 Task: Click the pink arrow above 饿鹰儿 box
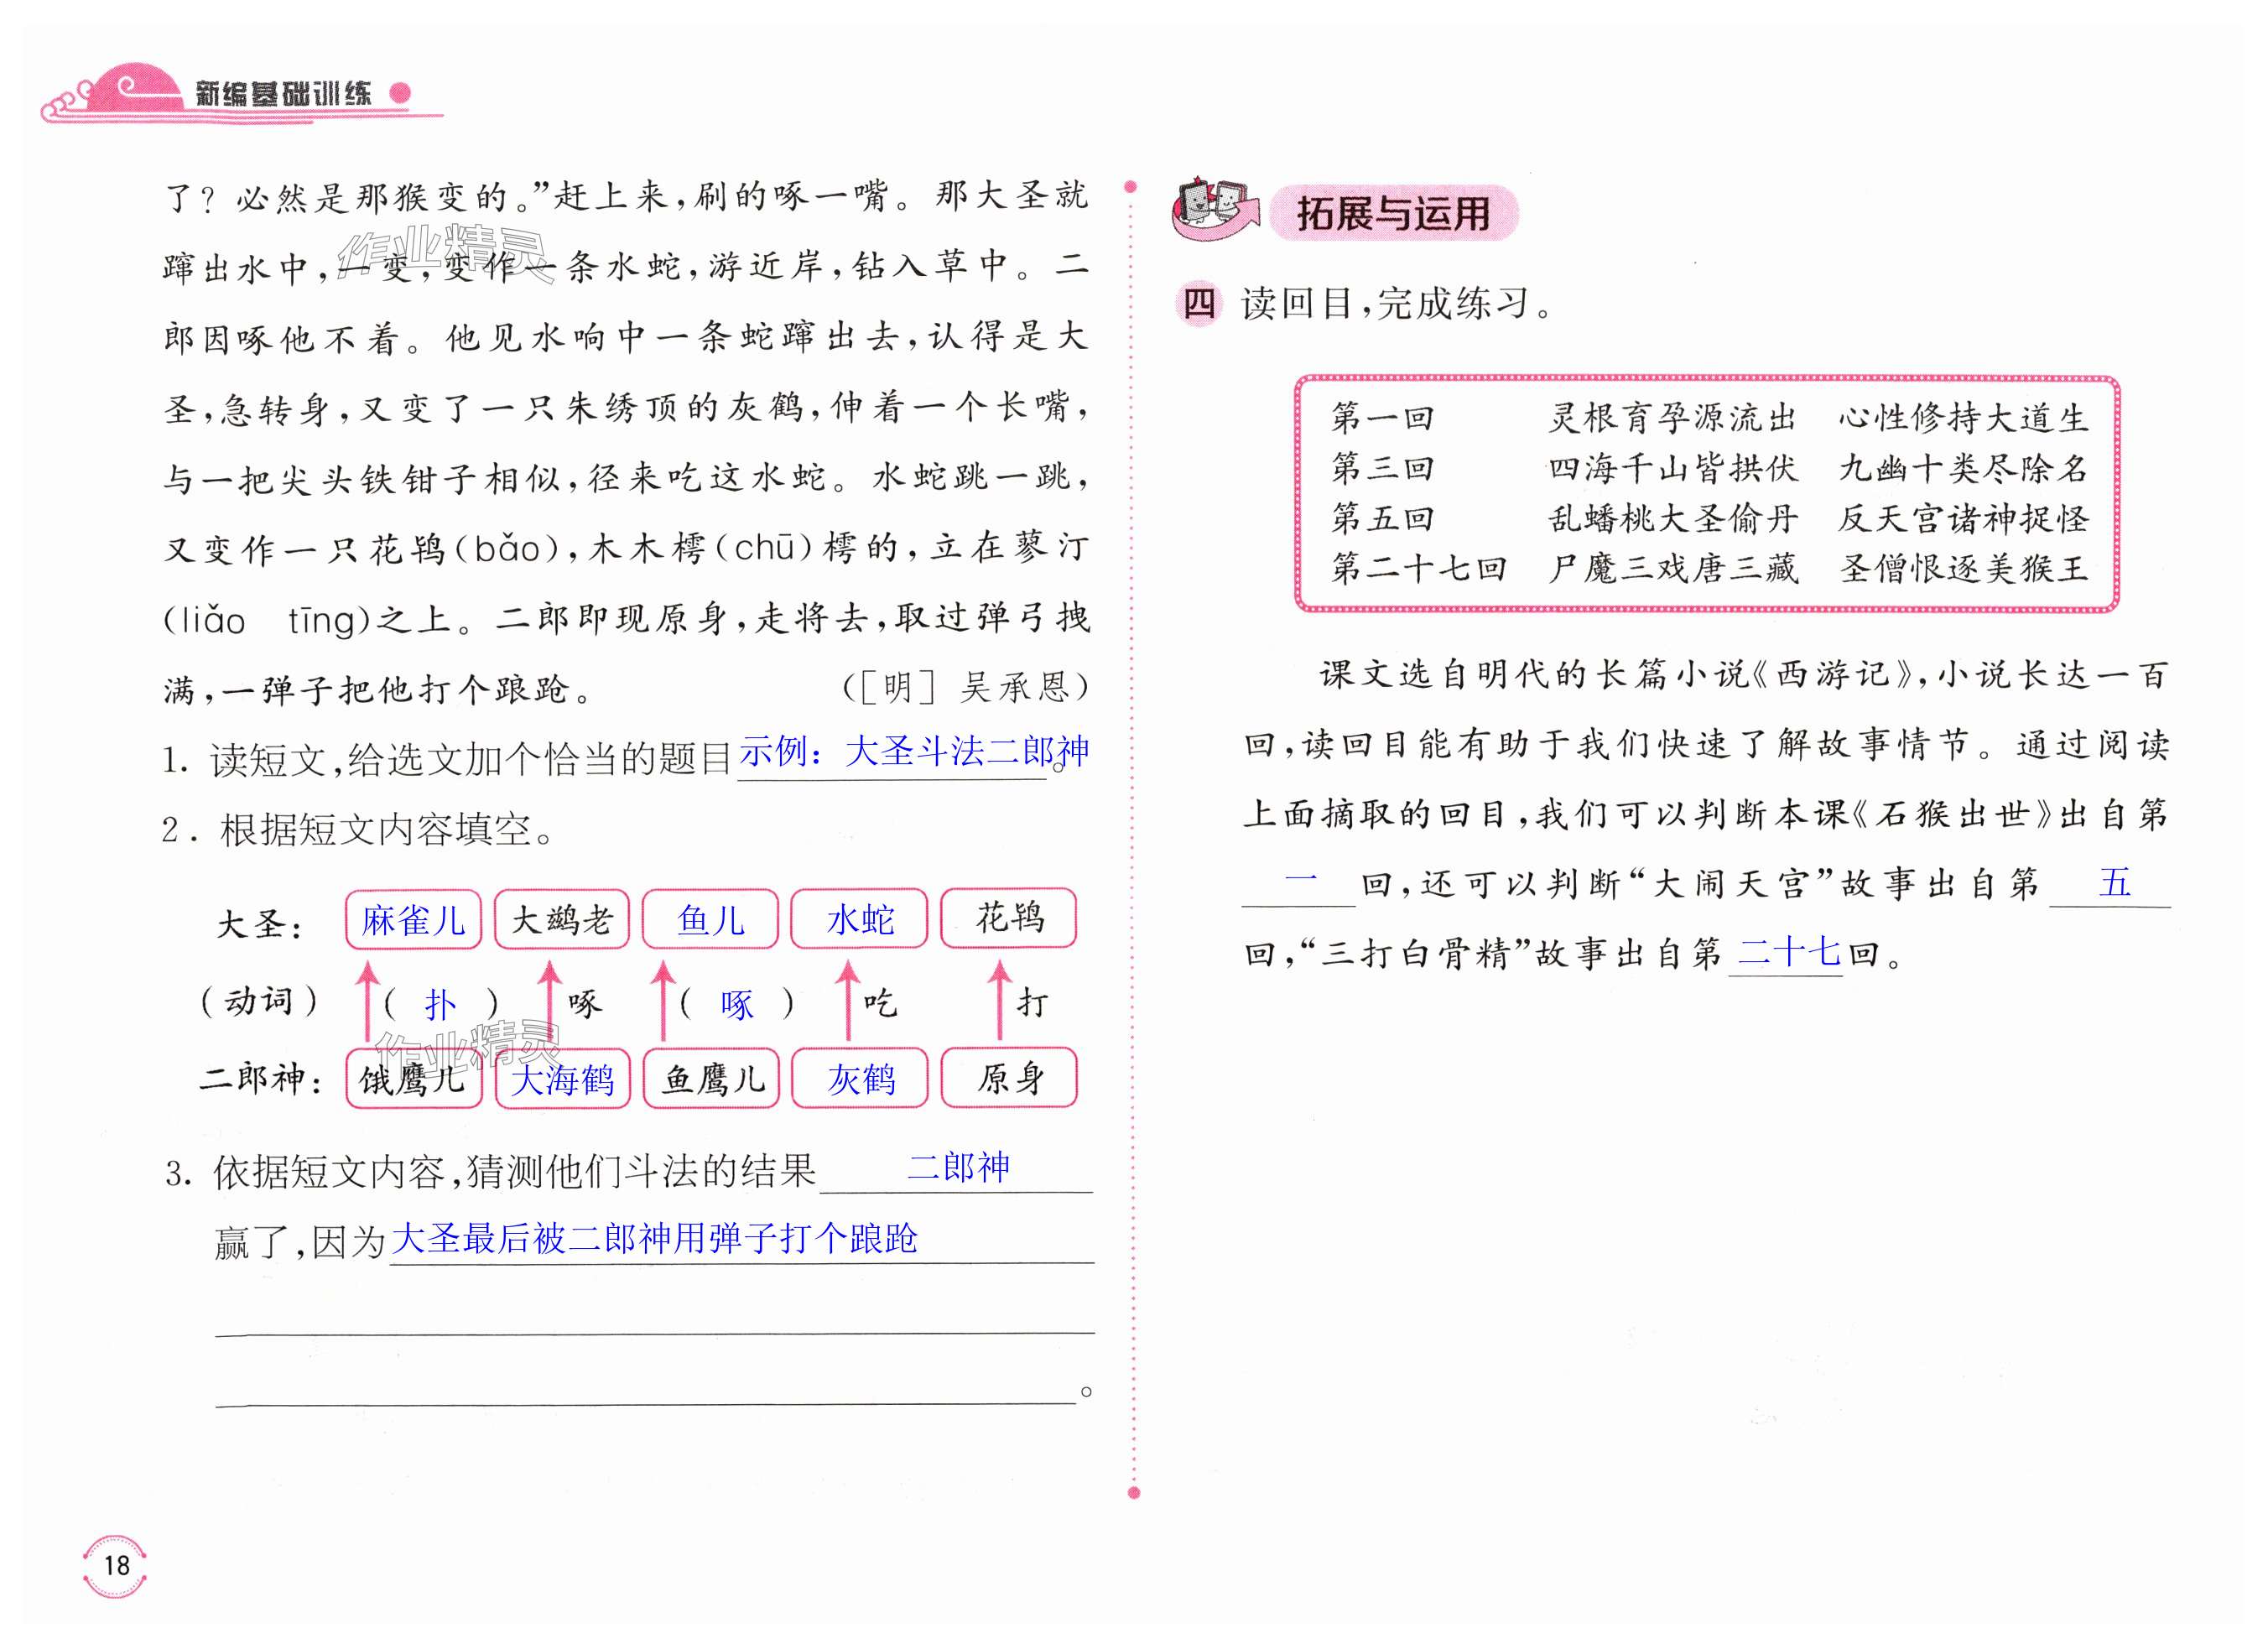tap(367, 1000)
